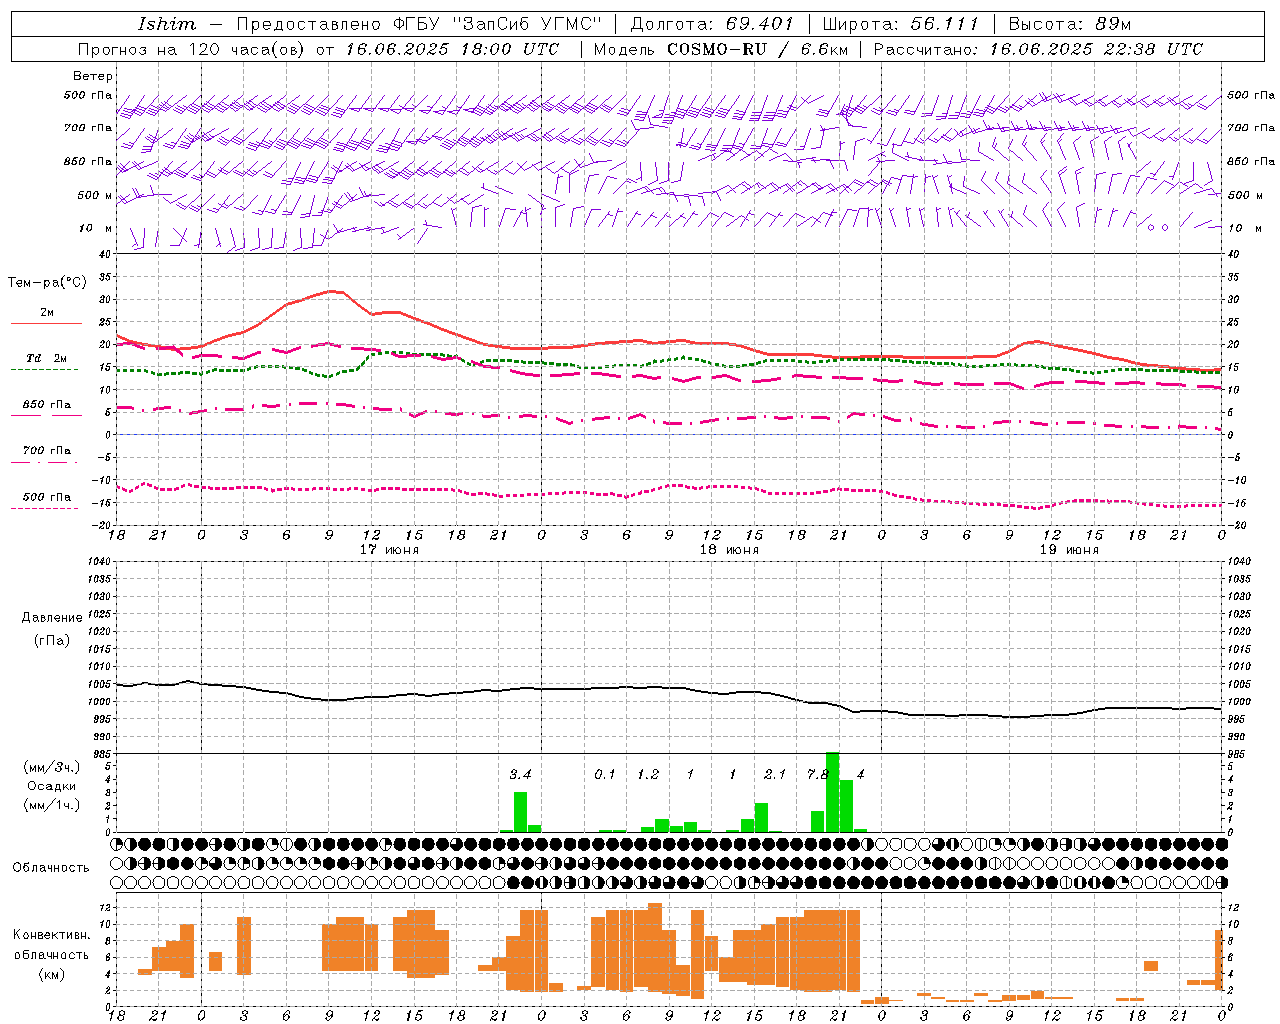Viewport: 1280px width, 1024px height.
Task: Click the station name "Ishim" in the header
Action: point(167,24)
